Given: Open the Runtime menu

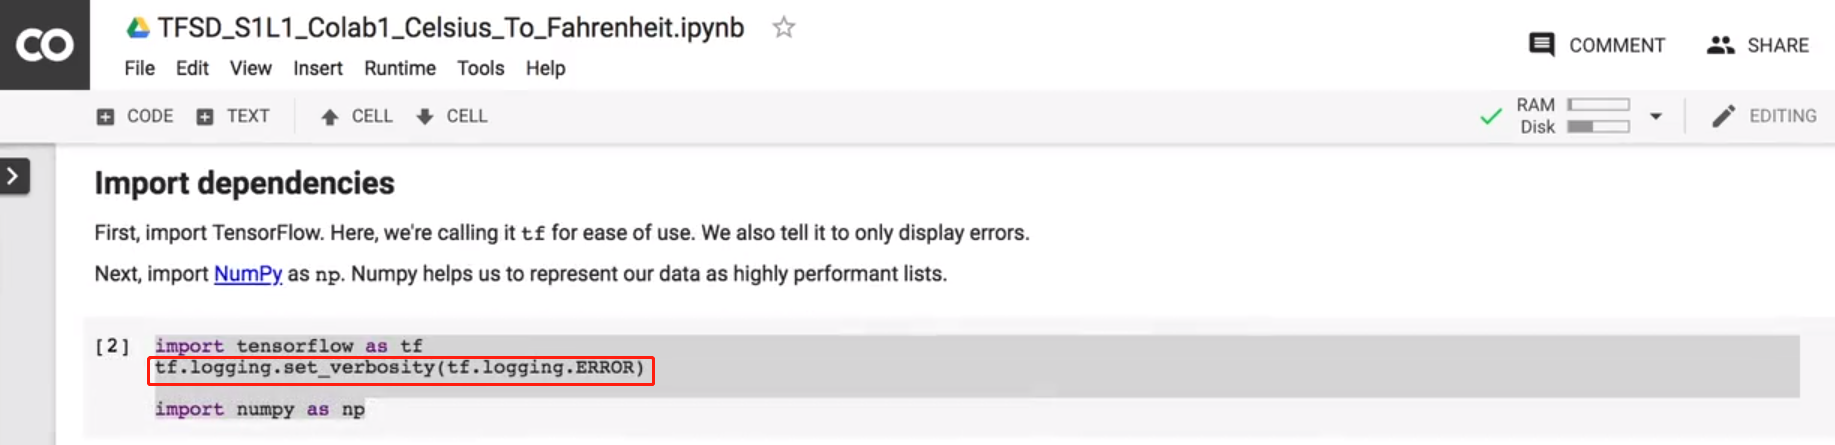Looking at the screenshot, I should tap(399, 68).
